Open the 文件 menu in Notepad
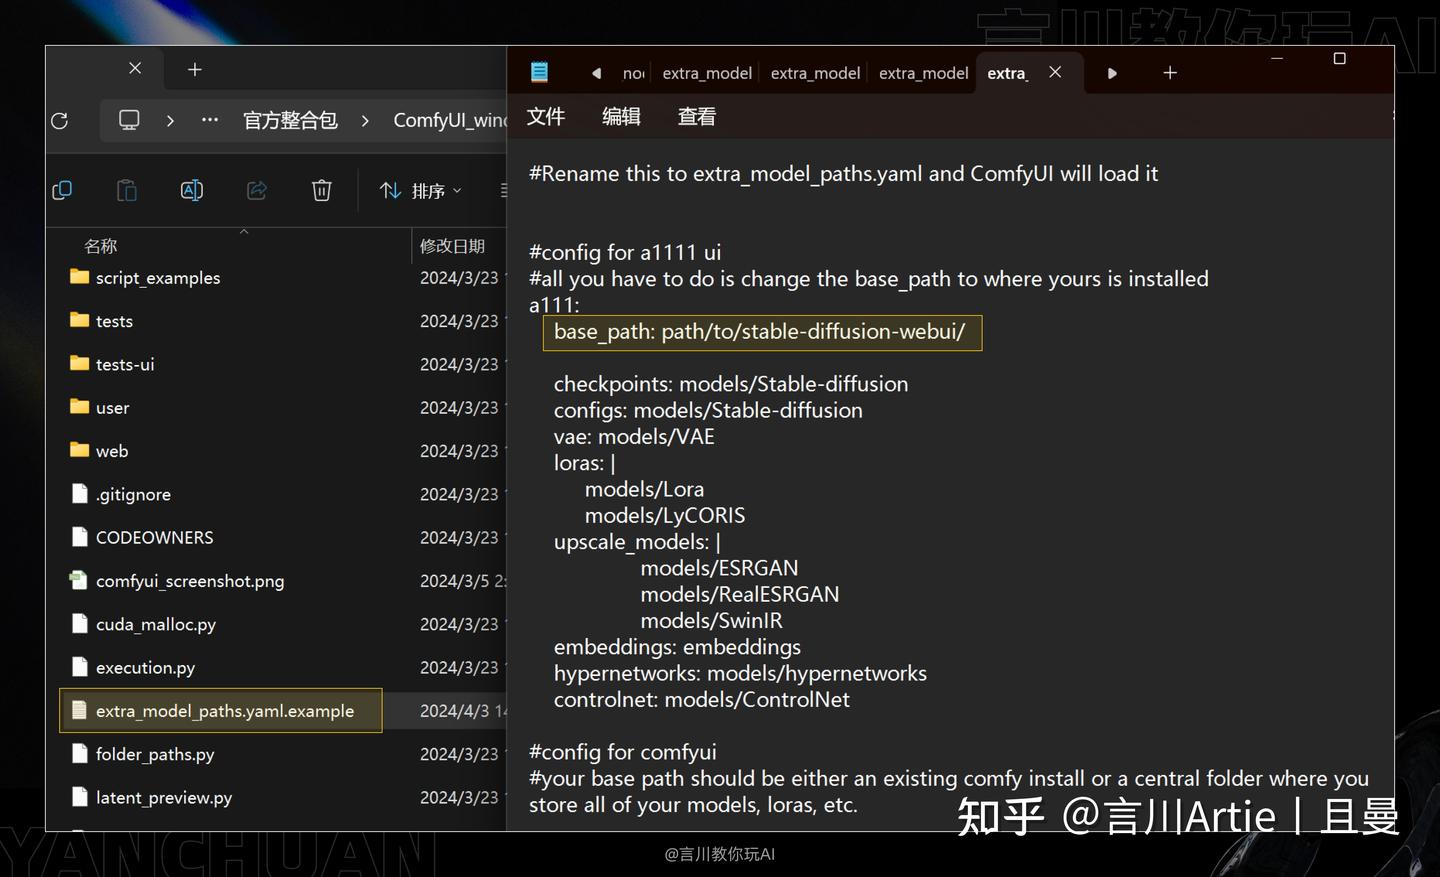Viewport: 1440px width, 877px height. [x=546, y=117]
